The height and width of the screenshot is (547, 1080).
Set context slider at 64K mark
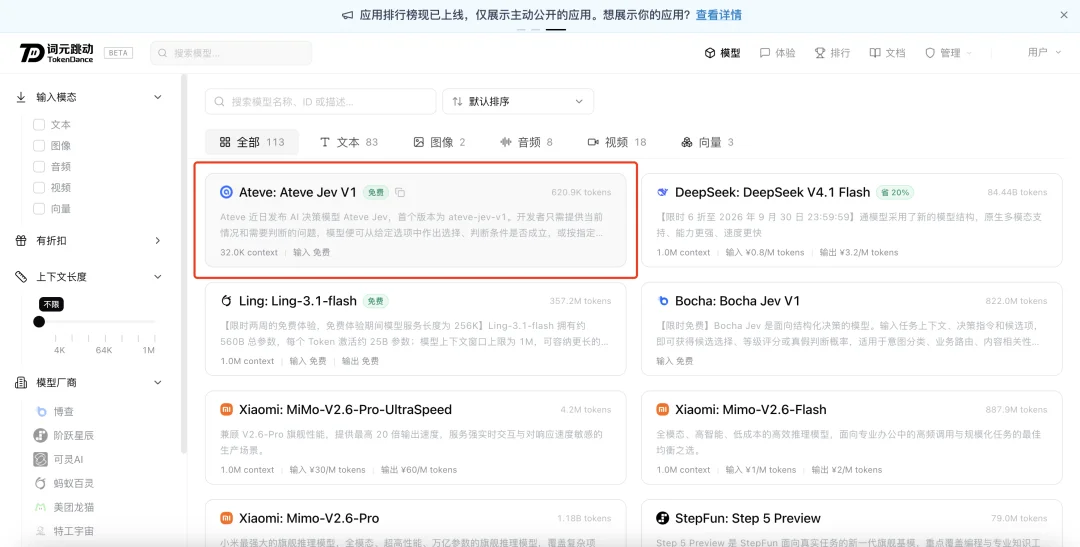pos(104,322)
